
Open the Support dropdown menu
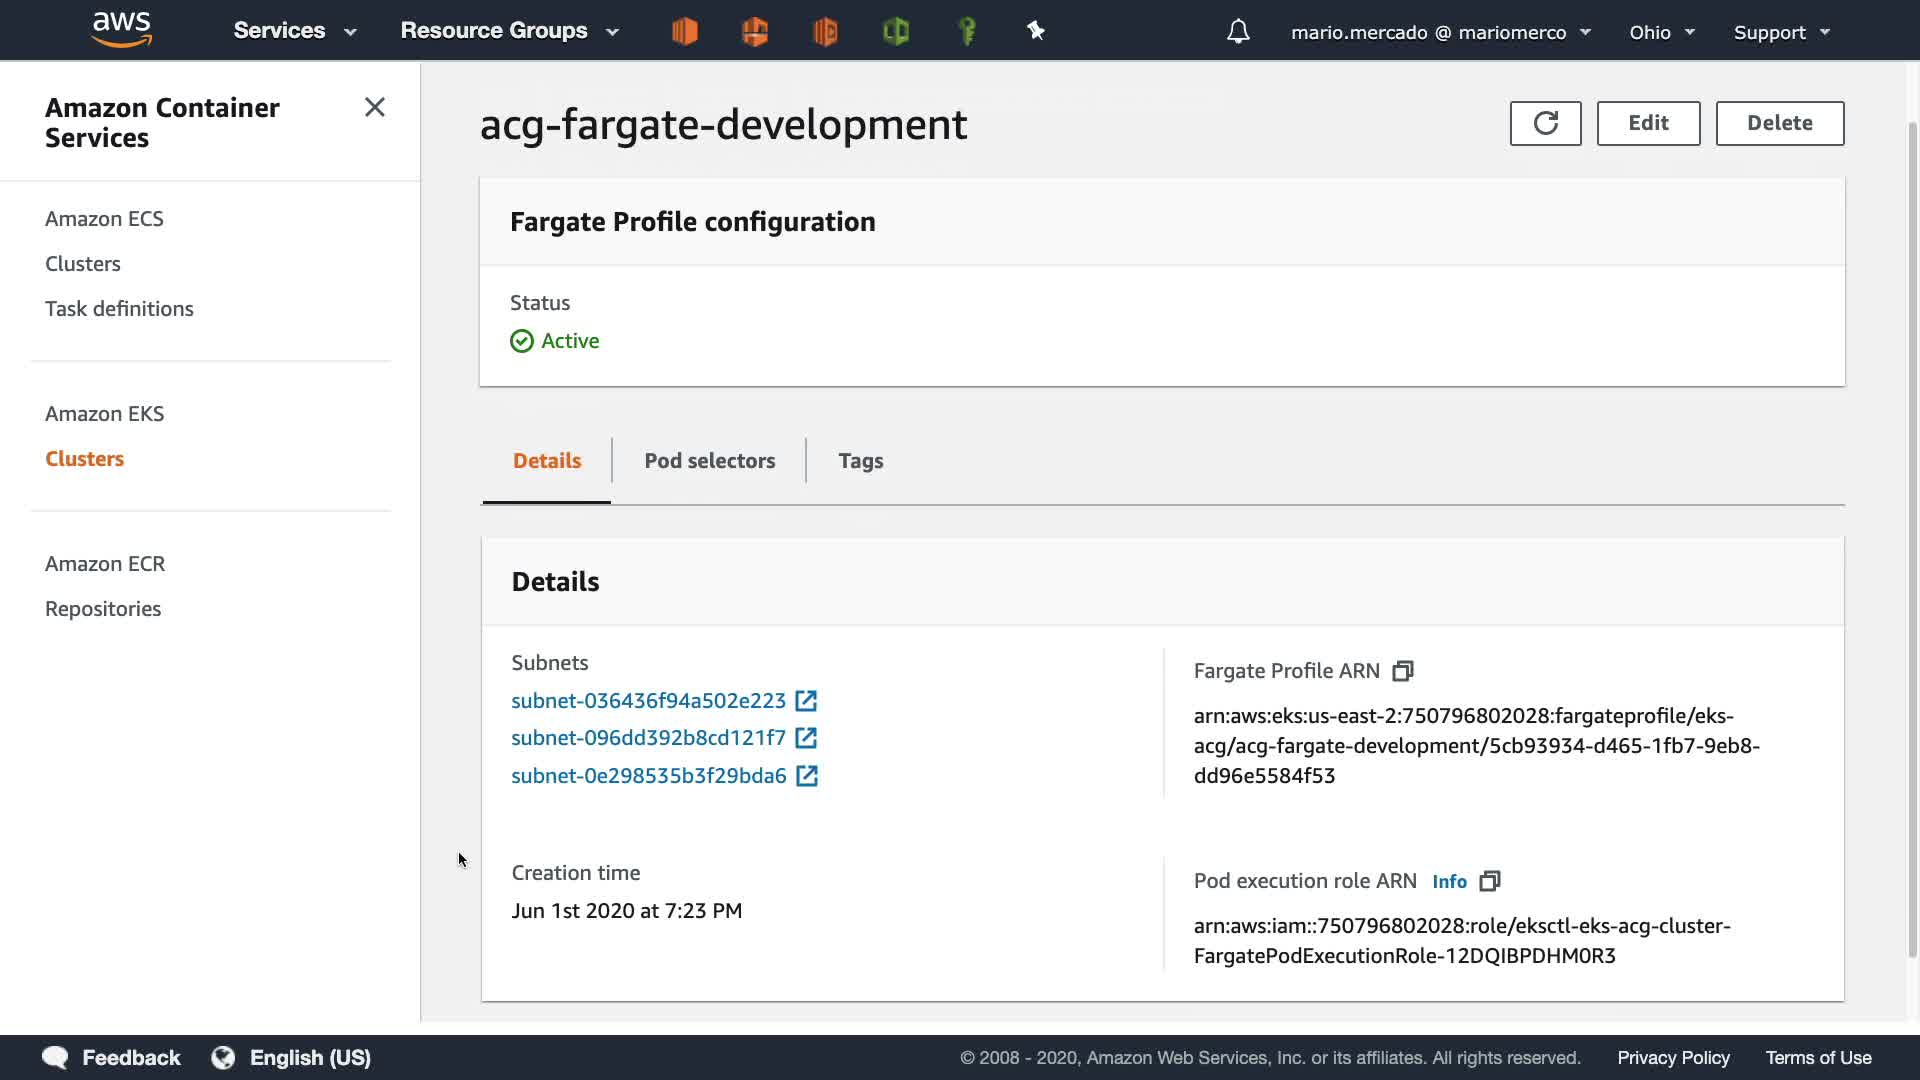point(1781,32)
